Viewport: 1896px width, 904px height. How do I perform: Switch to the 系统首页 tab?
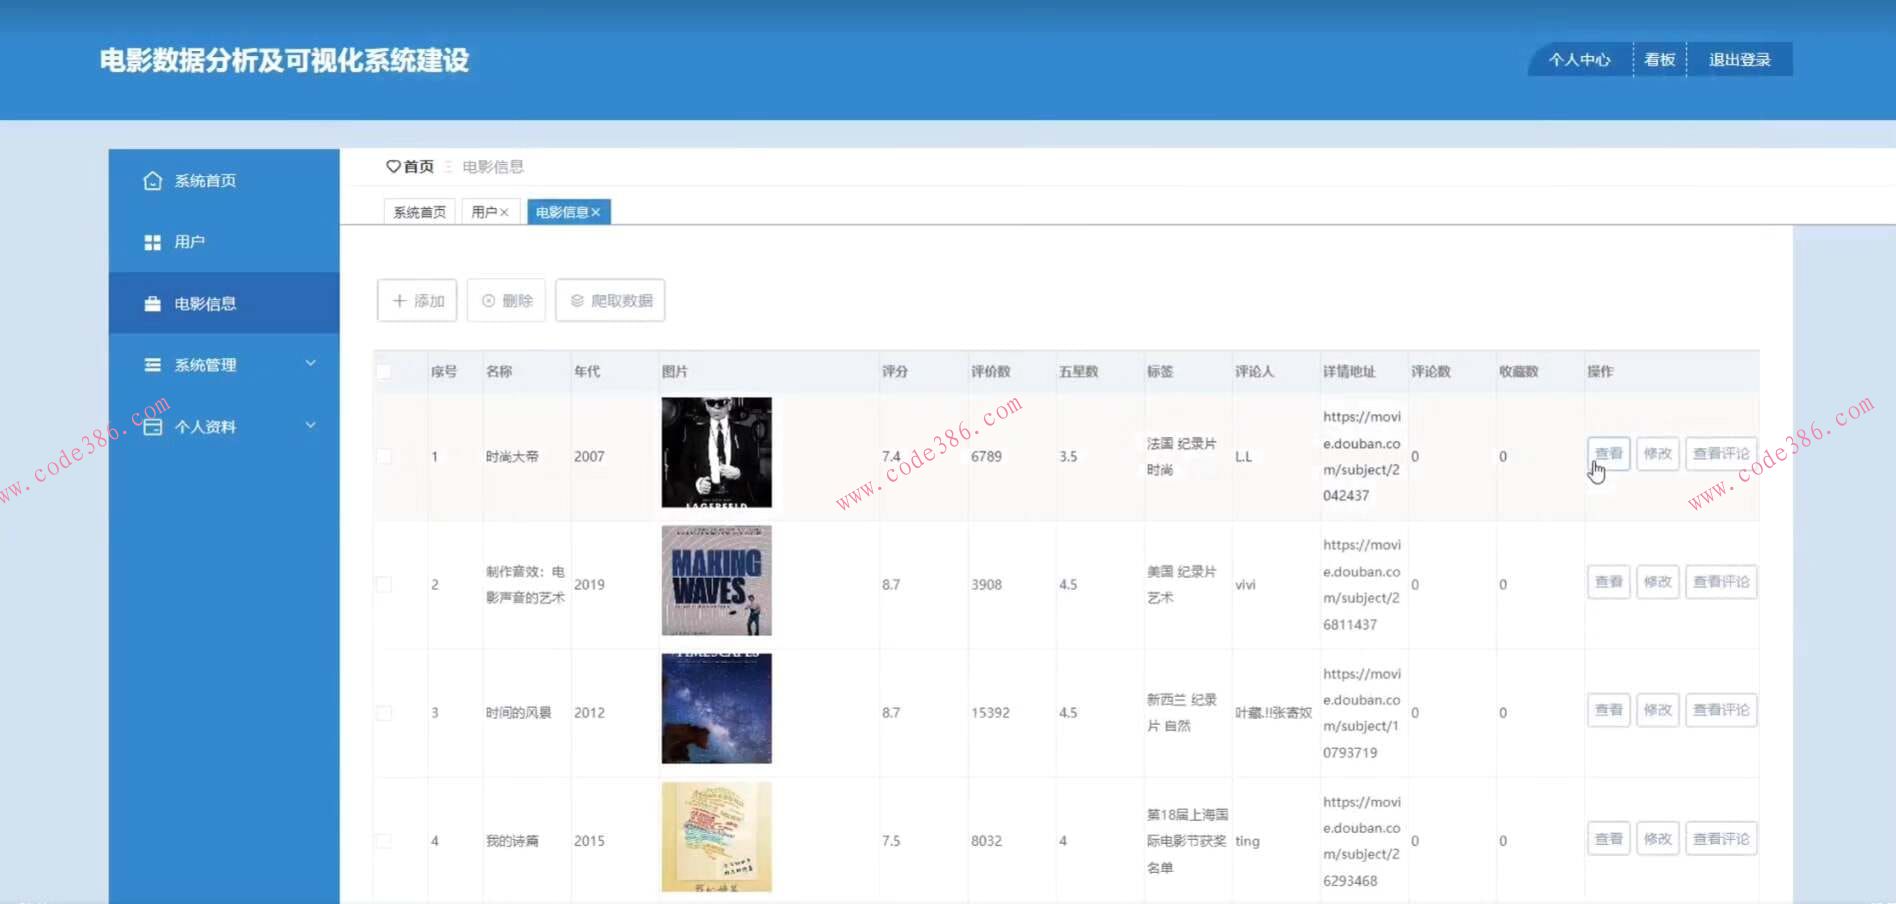click(419, 211)
